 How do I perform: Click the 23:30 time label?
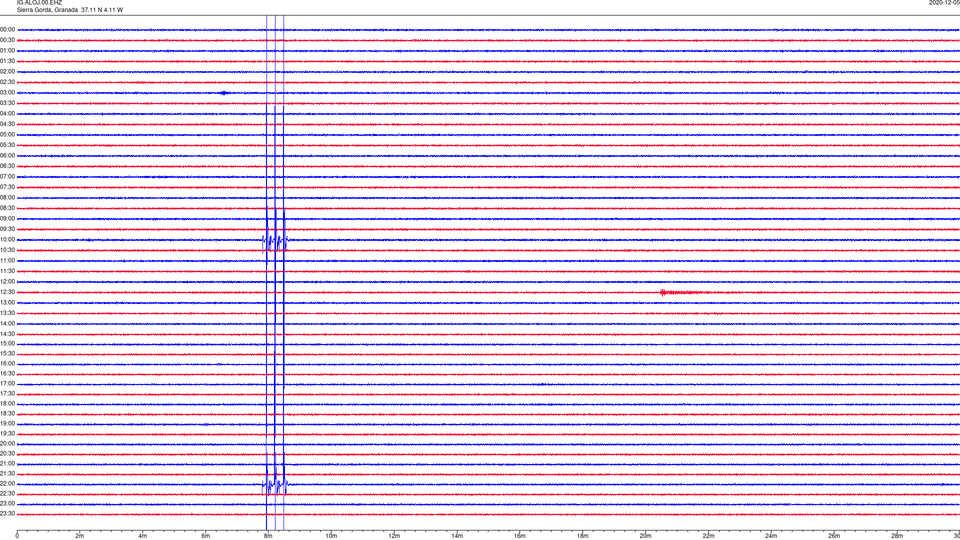[7, 514]
